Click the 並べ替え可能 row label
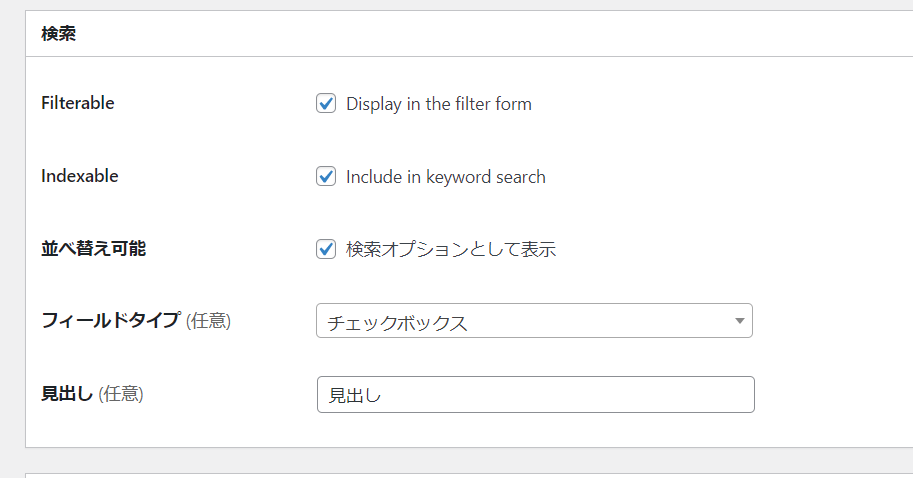The width and height of the screenshot is (913, 478). click(x=93, y=249)
